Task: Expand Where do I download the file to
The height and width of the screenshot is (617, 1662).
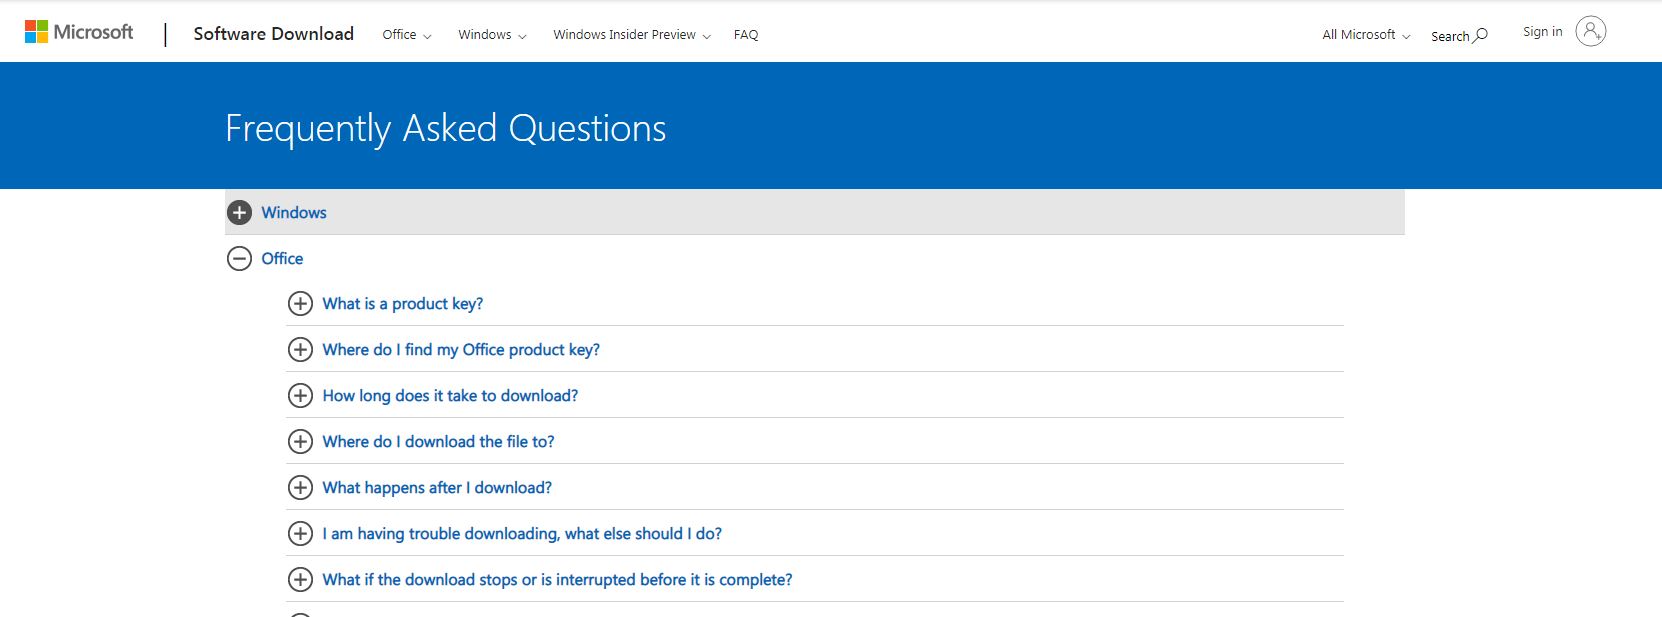Action: [438, 442]
